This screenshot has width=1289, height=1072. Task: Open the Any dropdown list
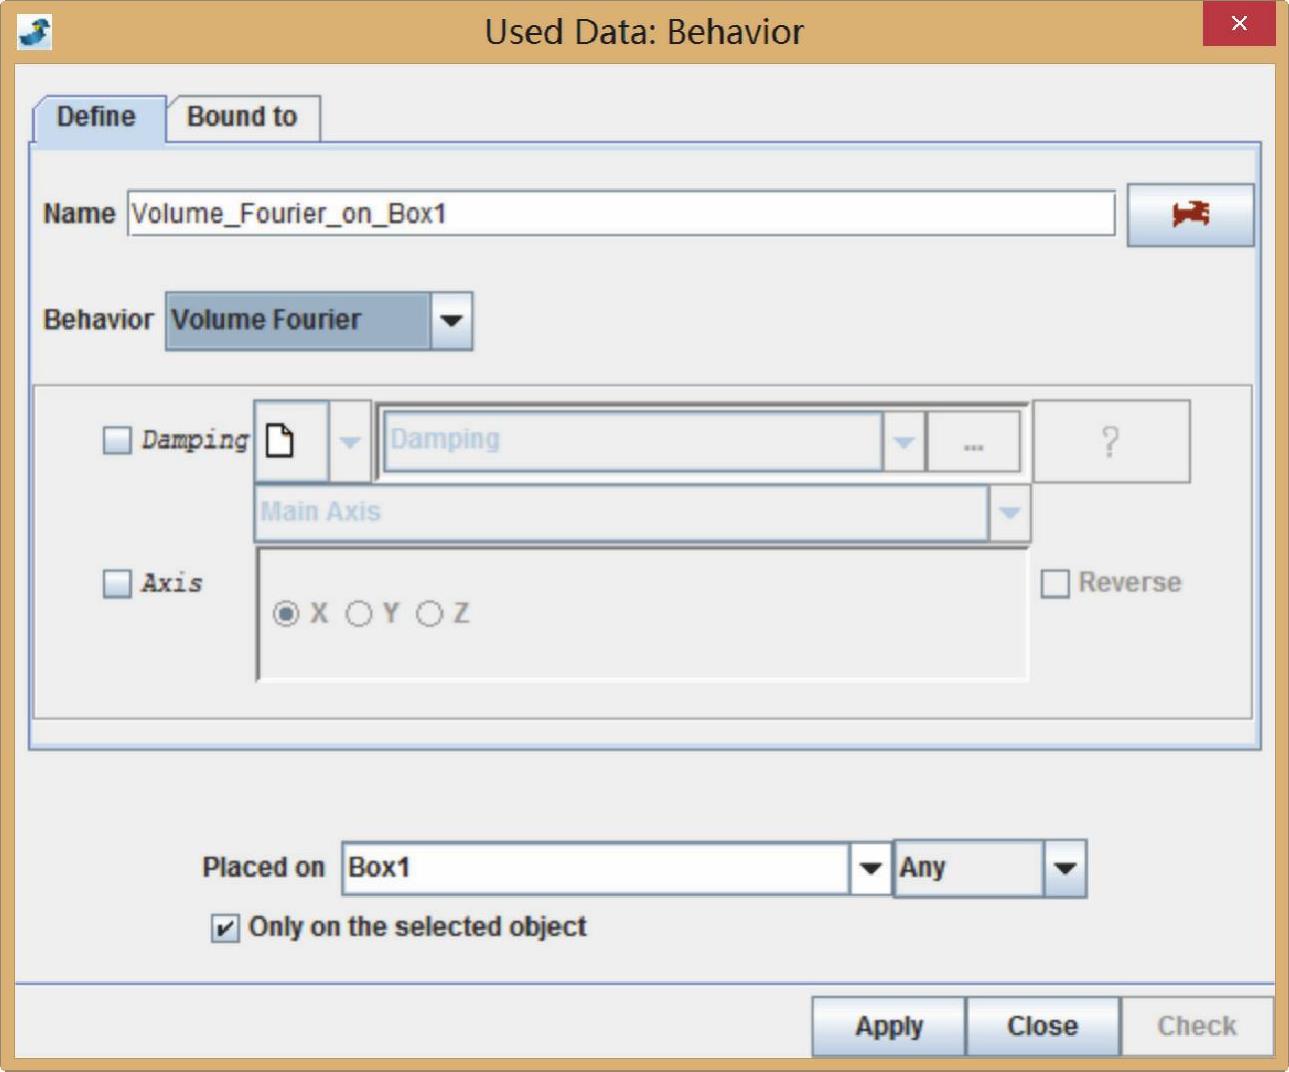coord(1064,868)
